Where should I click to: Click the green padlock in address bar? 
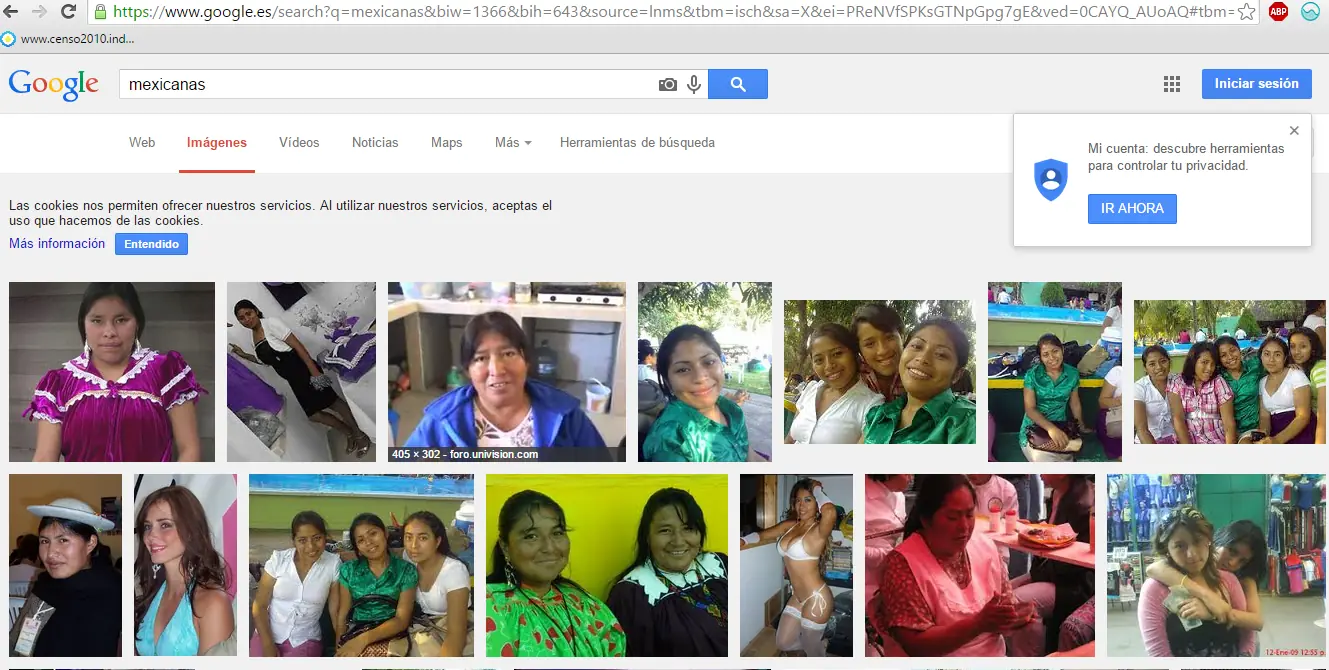click(x=101, y=12)
